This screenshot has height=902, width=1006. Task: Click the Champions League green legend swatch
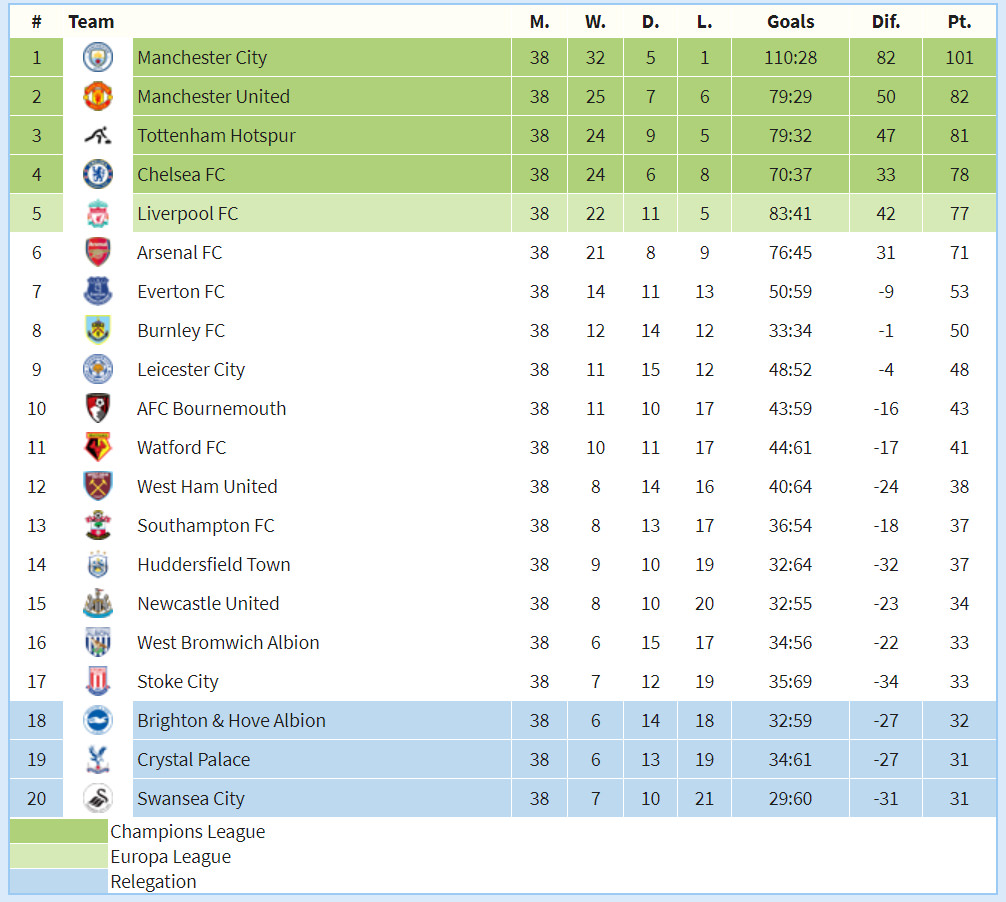tap(58, 831)
